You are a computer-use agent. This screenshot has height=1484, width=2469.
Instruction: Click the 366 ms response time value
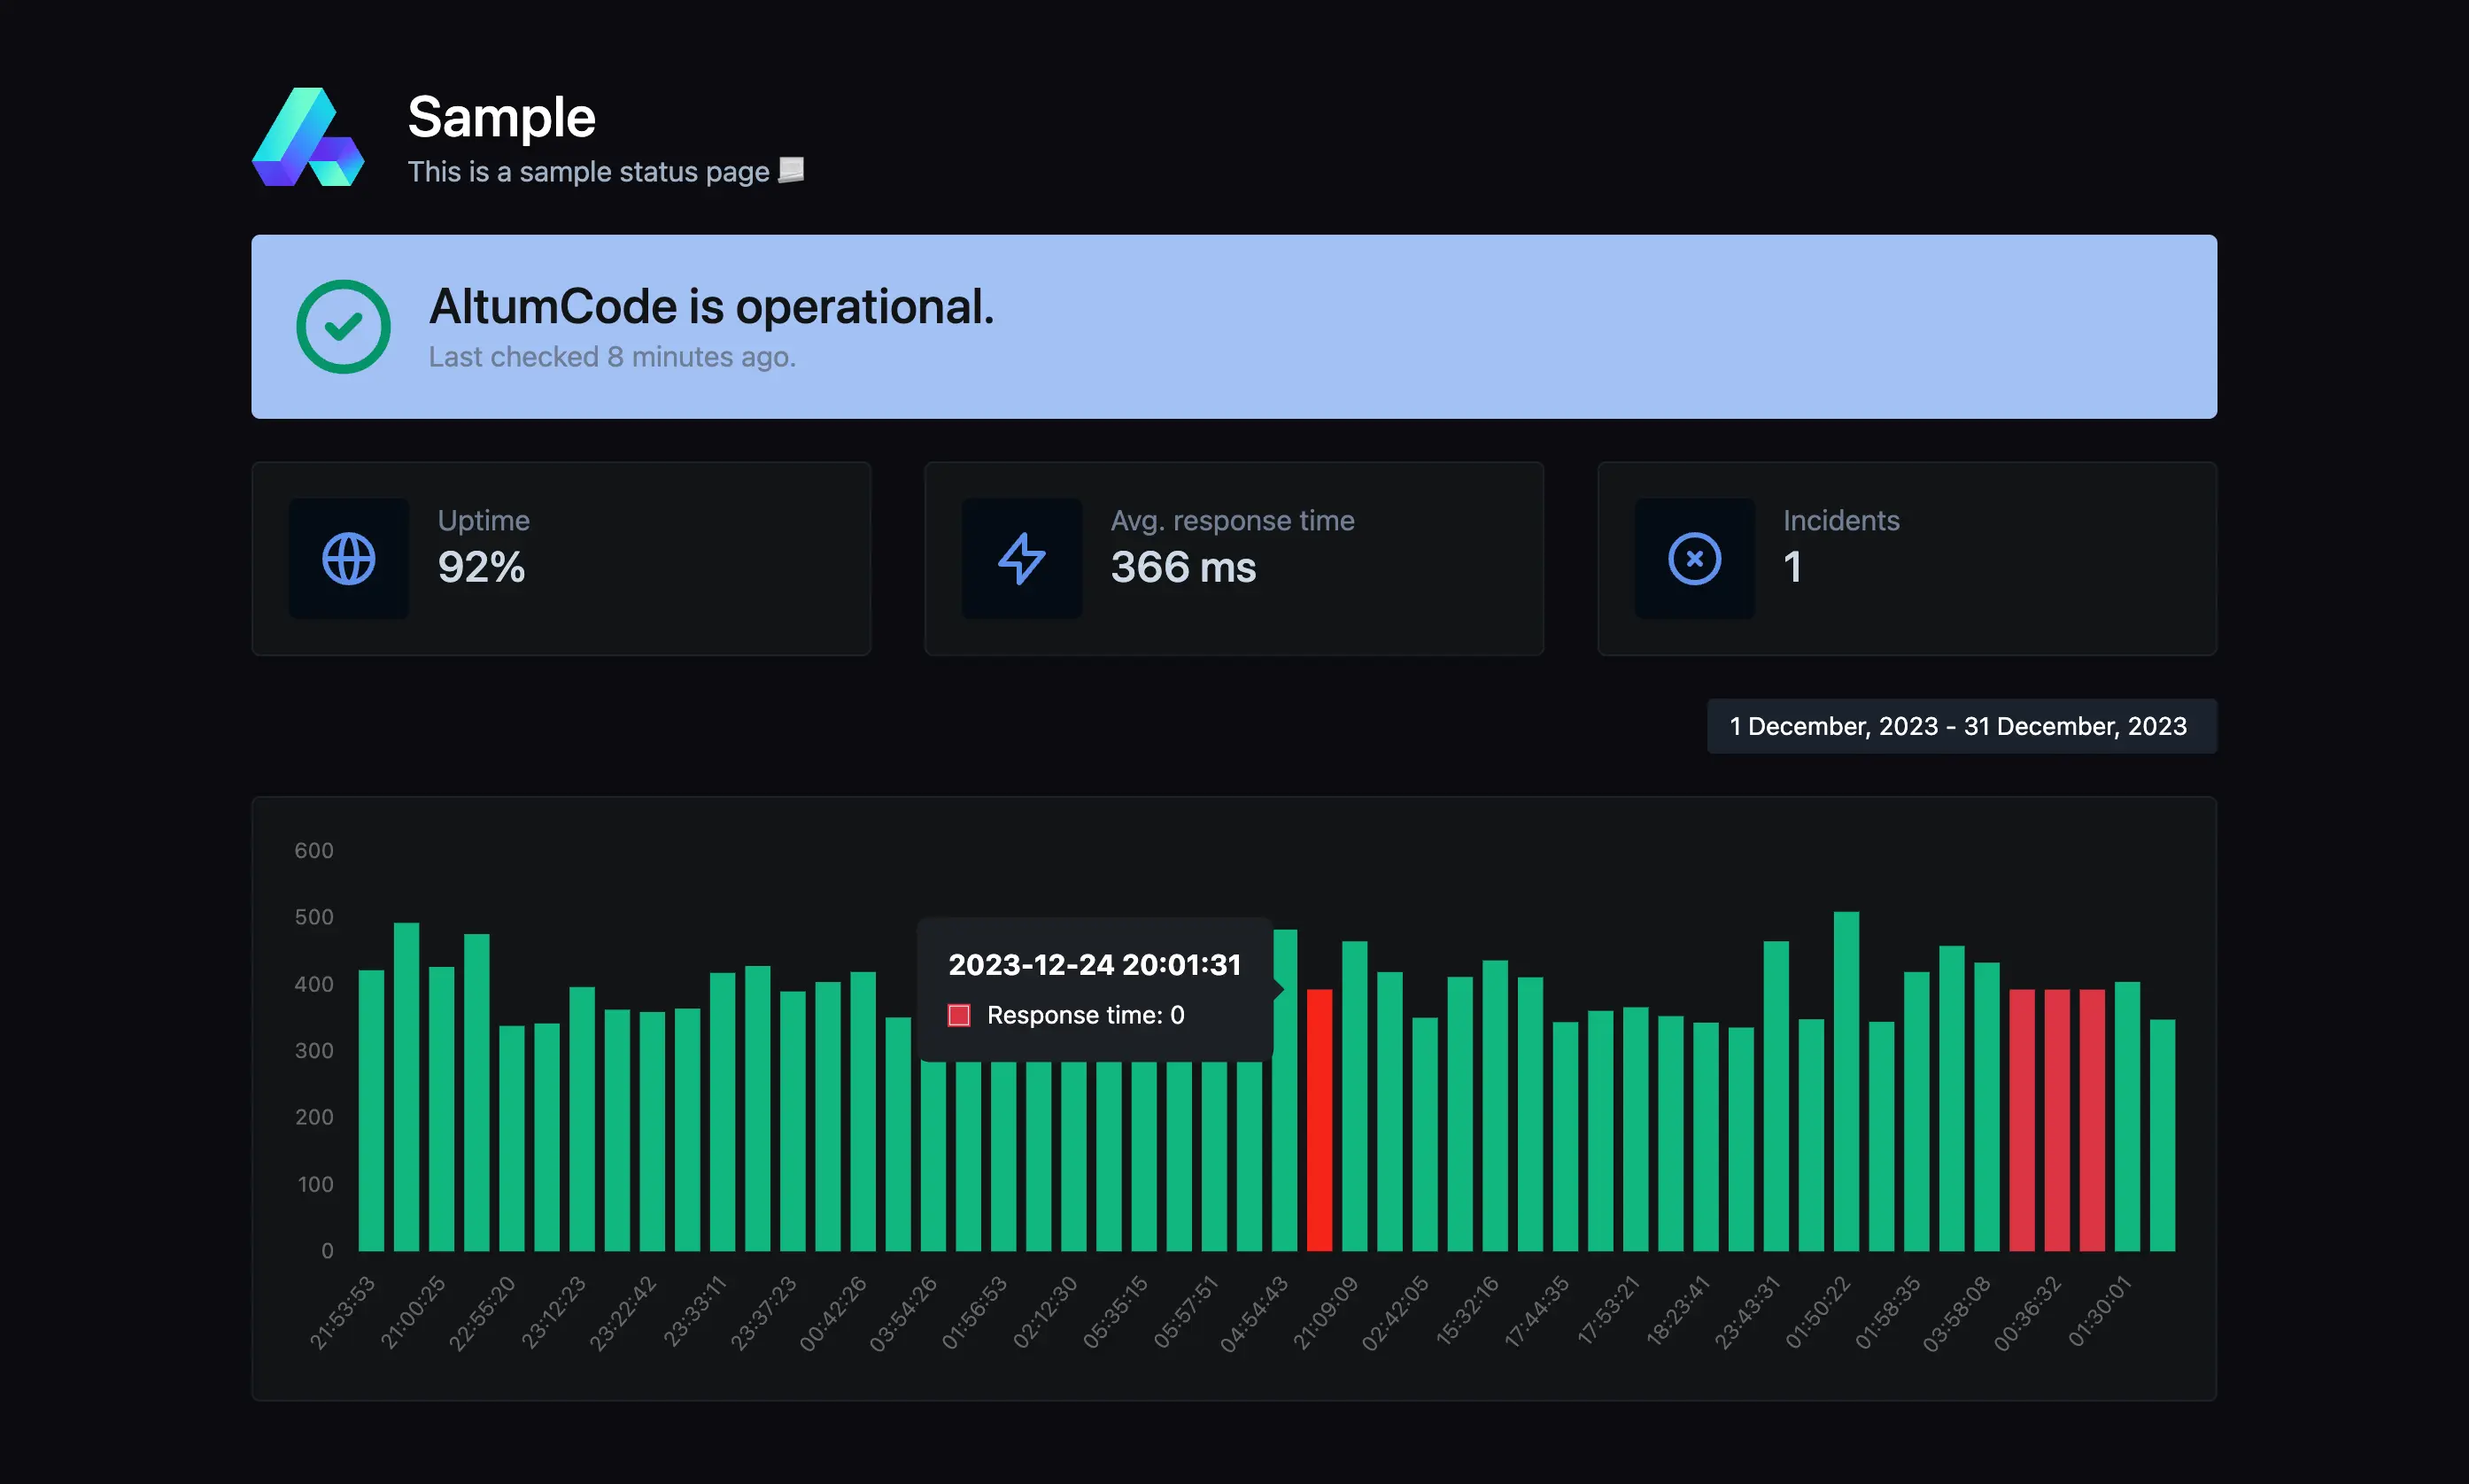coord(1183,567)
